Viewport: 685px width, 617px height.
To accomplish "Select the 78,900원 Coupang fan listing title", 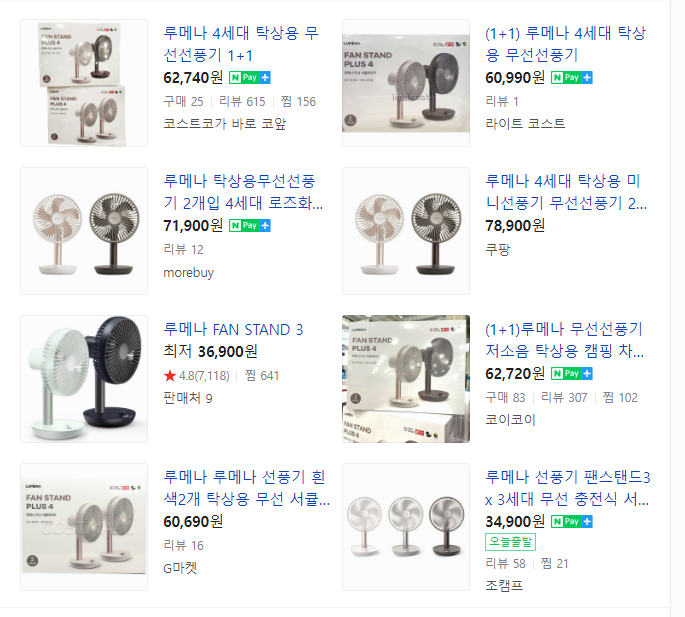I will click(566, 192).
